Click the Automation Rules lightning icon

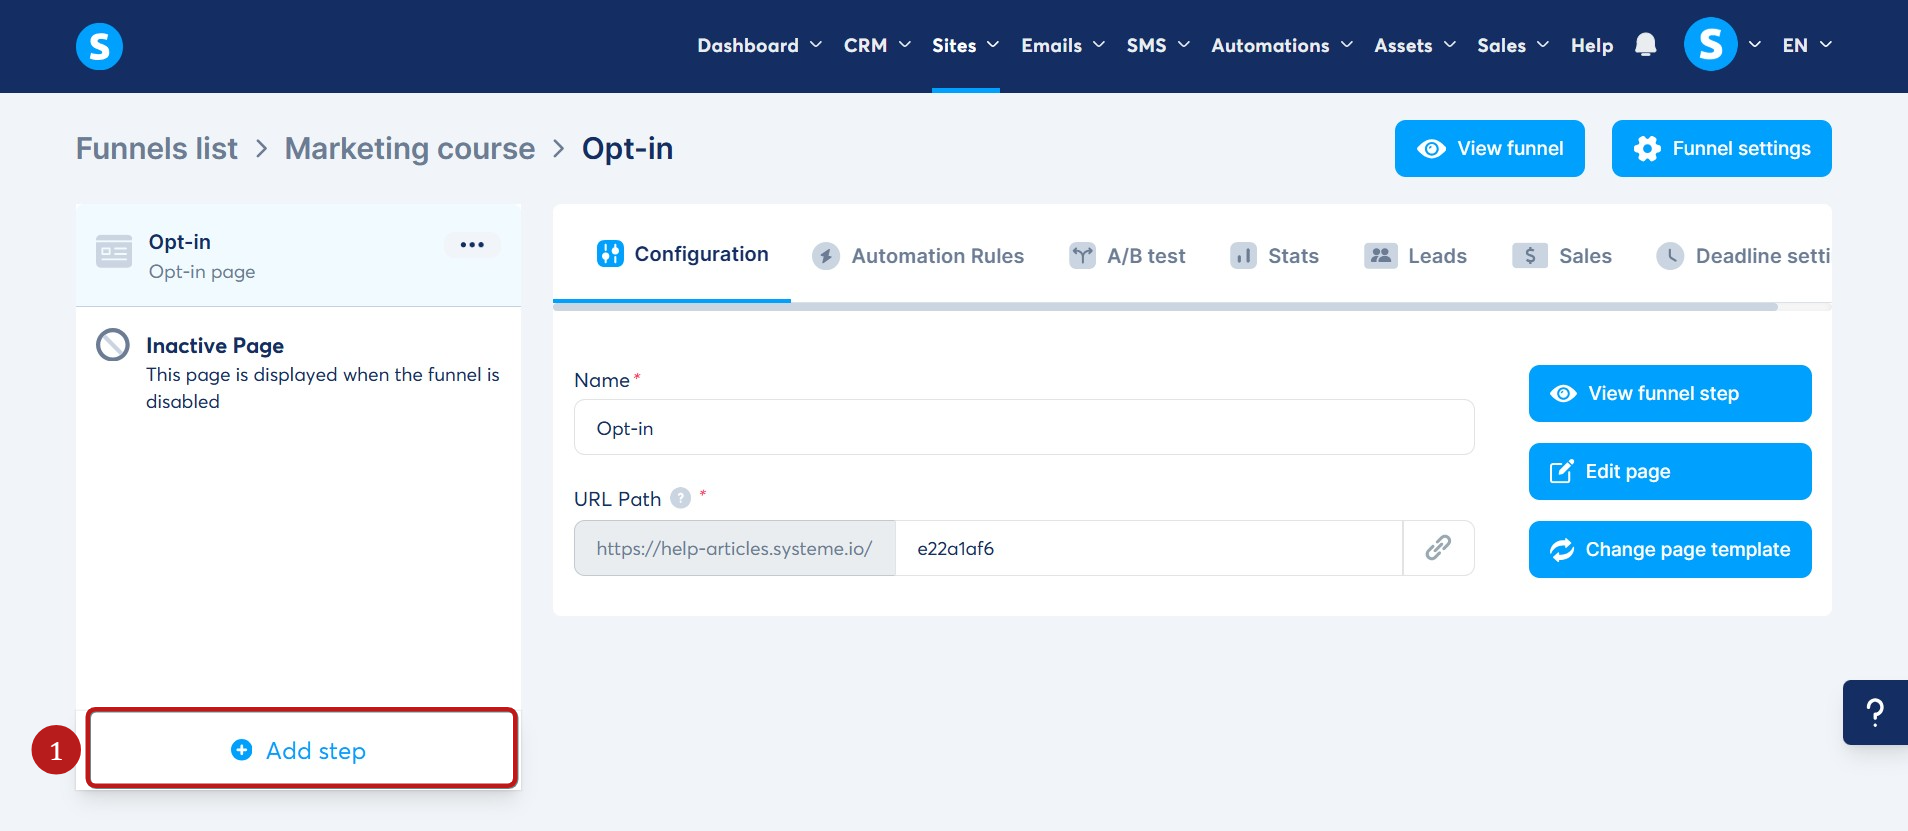click(x=825, y=256)
